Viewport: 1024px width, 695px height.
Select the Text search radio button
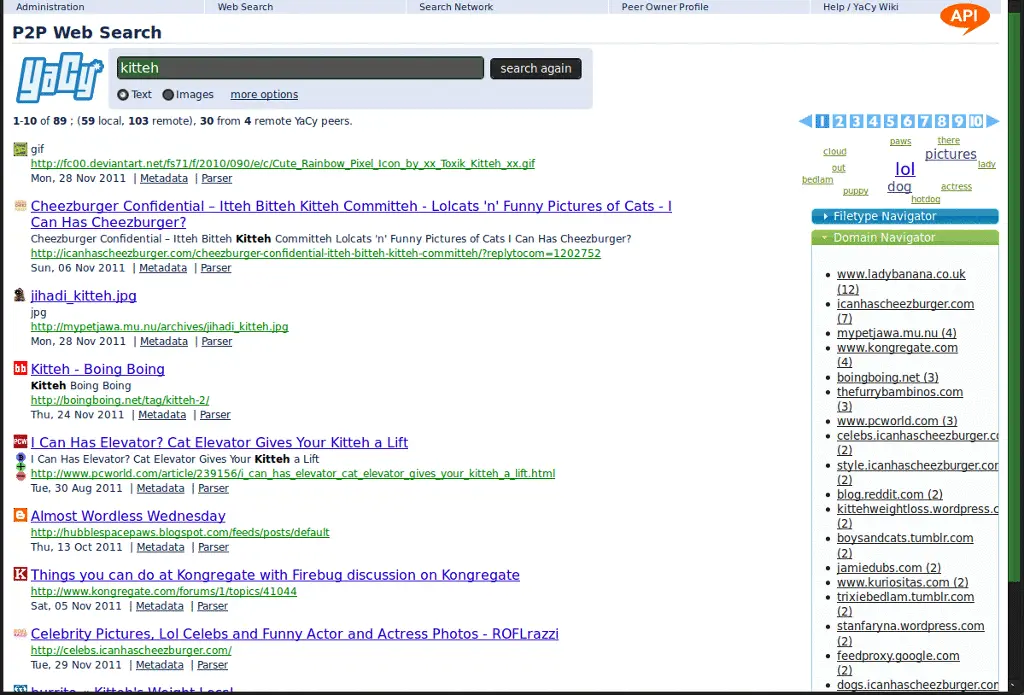click(x=123, y=95)
